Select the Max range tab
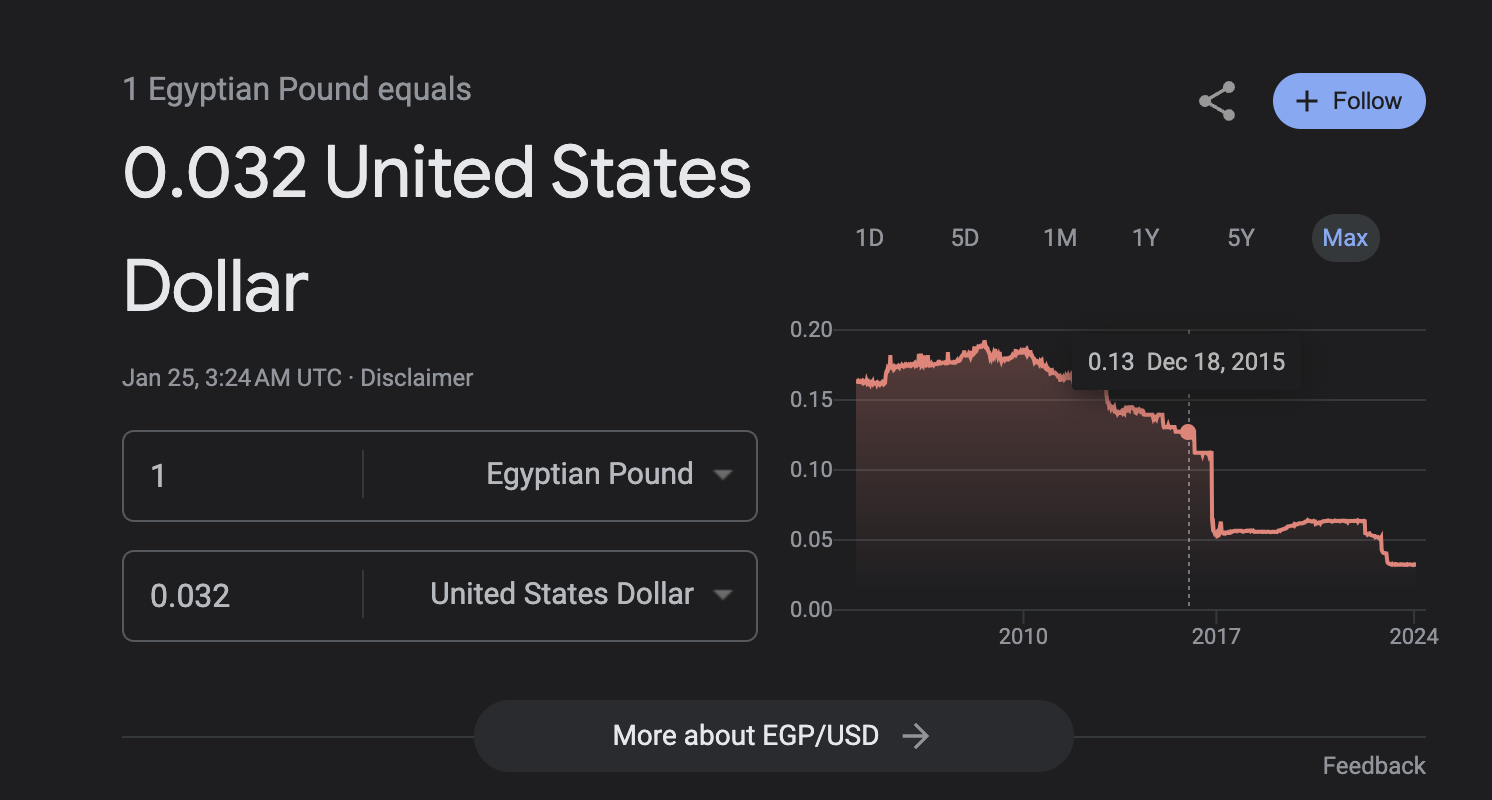The image size is (1492, 800). [1345, 238]
